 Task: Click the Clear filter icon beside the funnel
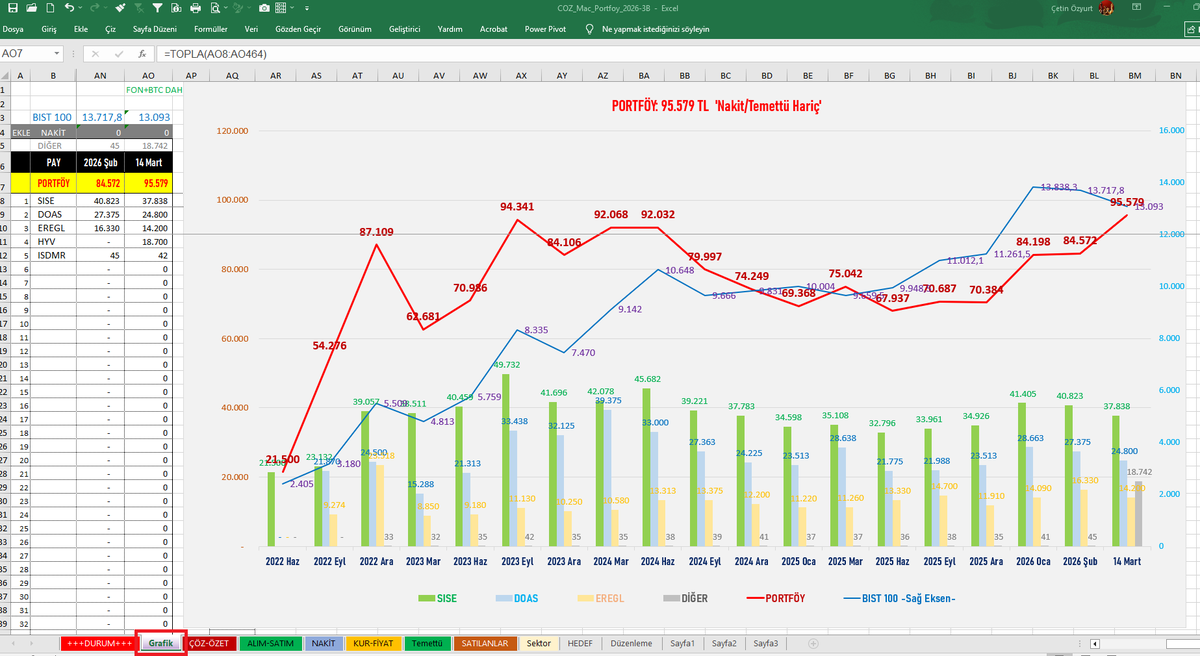(x=139, y=8)
